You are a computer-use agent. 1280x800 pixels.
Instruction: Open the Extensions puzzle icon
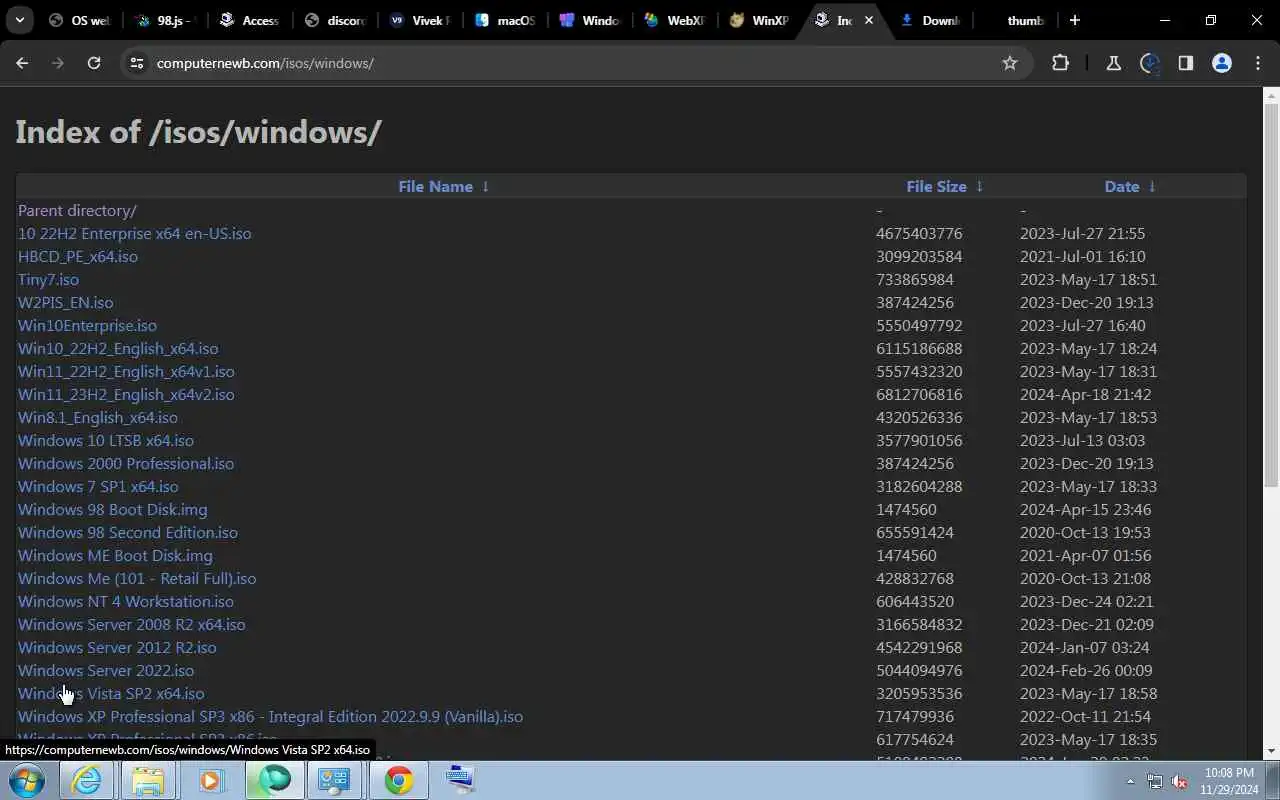pos(1061,63)
